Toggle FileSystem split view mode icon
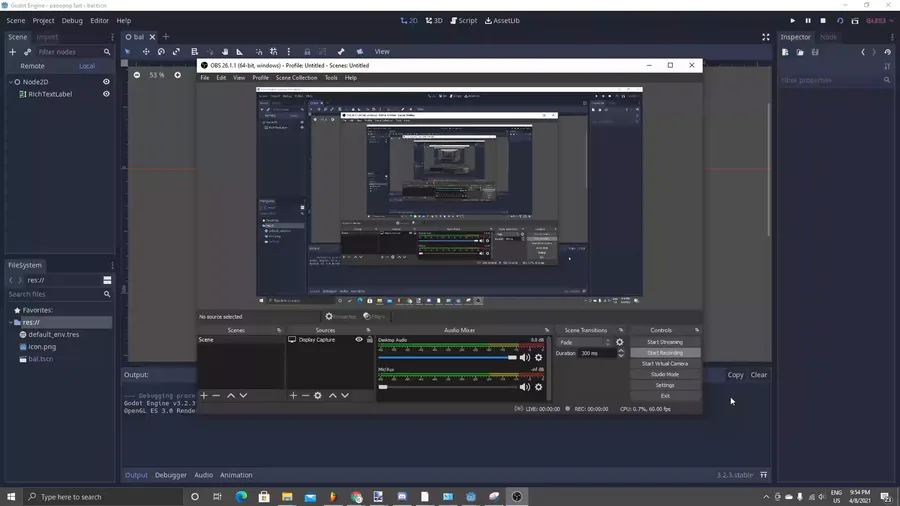The image size is (900, 506). pos(107,280)
